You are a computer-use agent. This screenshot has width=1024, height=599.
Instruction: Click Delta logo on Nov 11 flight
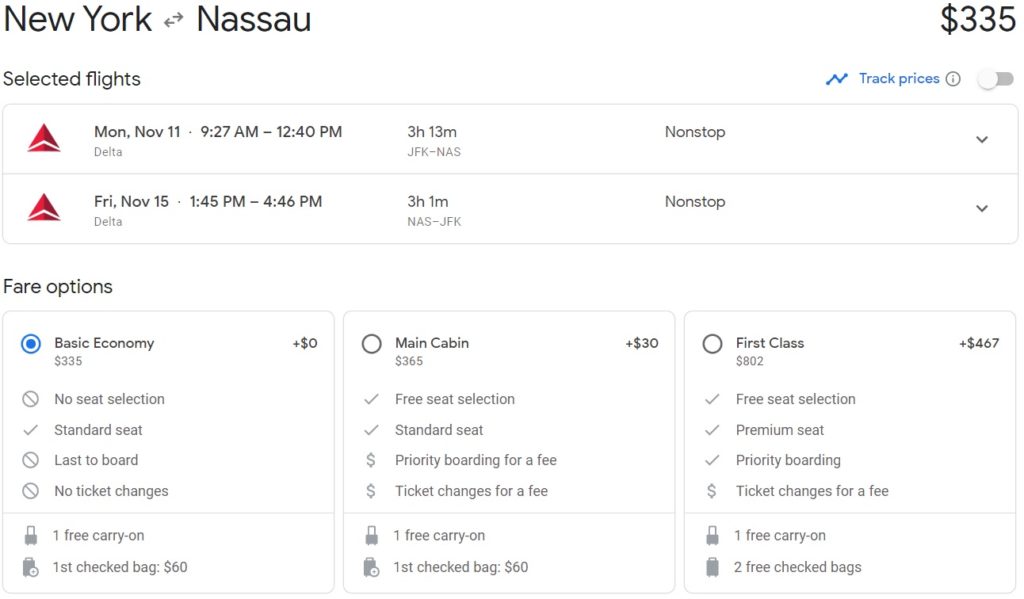coord(44,139)
